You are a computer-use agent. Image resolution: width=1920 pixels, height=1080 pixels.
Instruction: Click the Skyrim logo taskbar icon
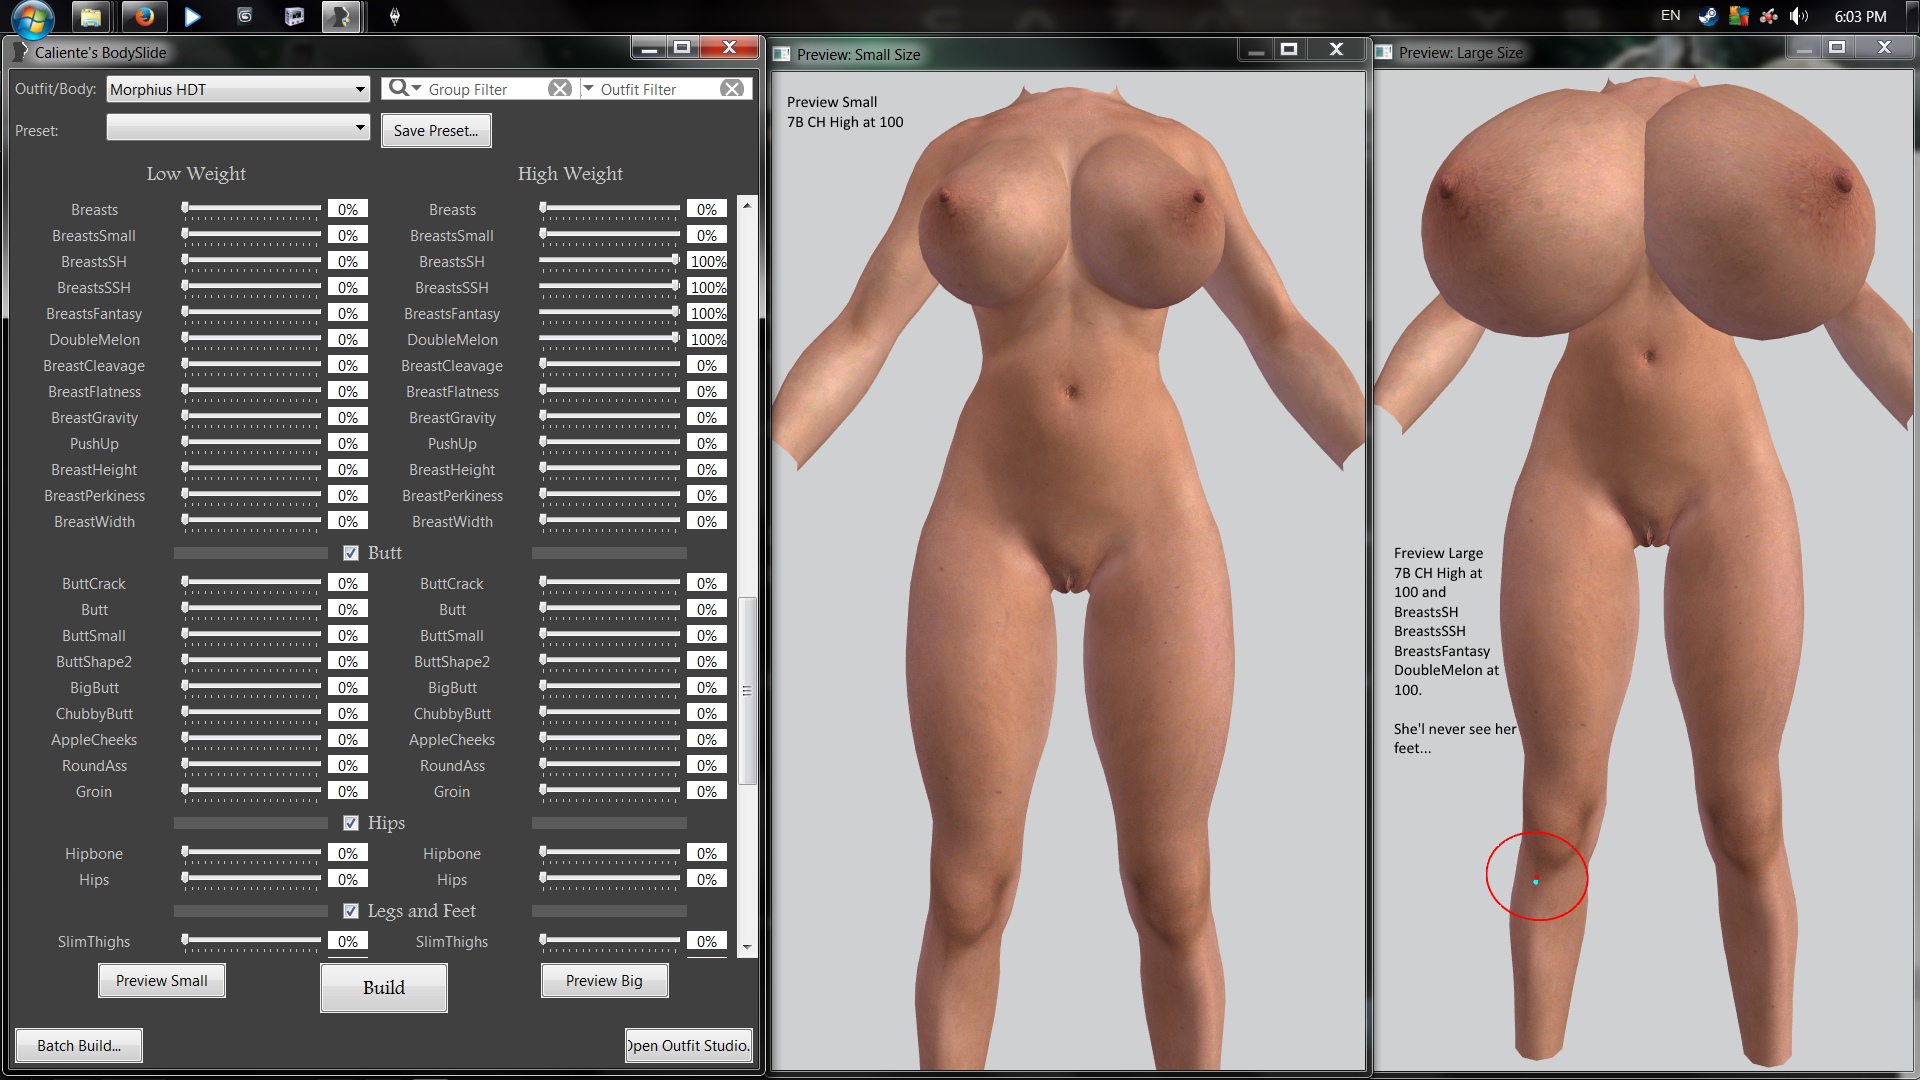394,16
